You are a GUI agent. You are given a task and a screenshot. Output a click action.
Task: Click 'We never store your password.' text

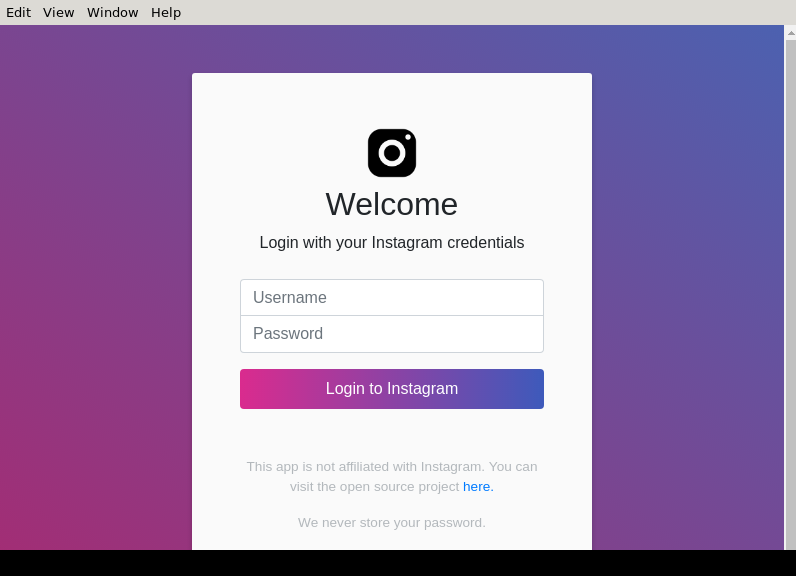[x=392, y=523]
